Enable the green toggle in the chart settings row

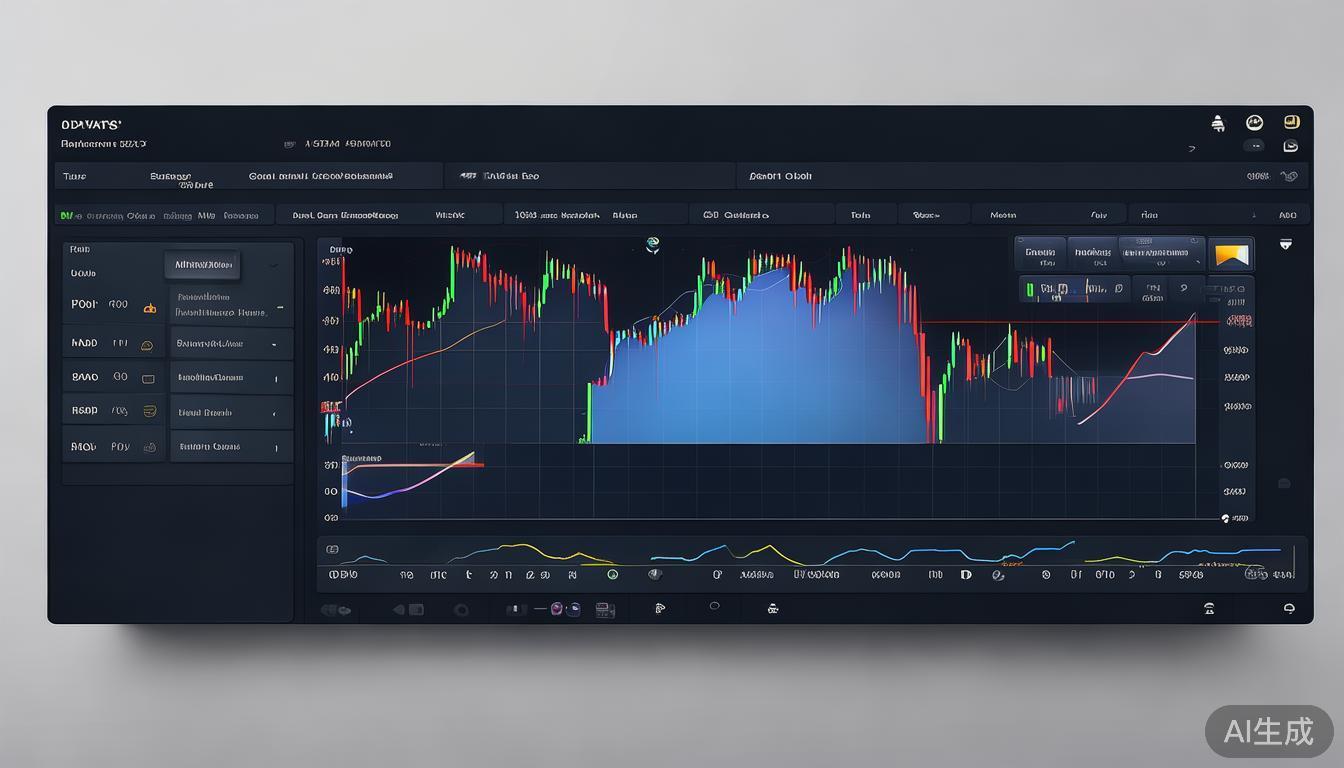pos(1029,288)
